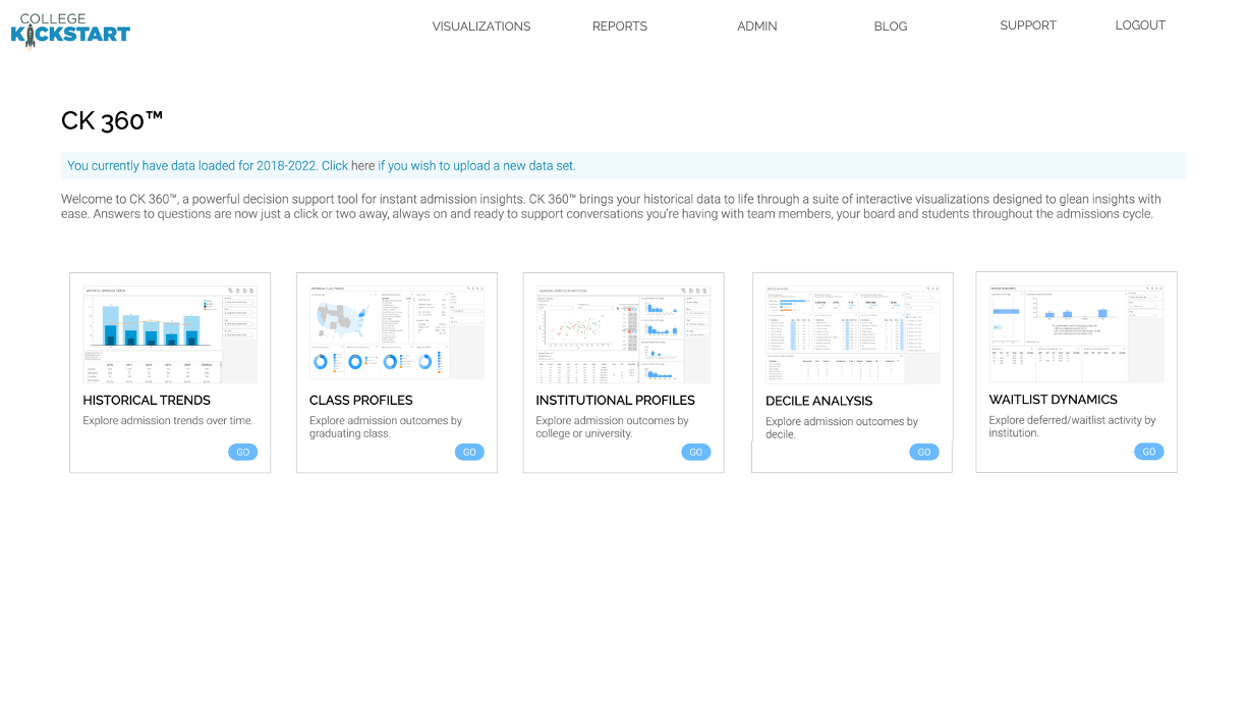Click GO on the Historical Trends card
Viewport: 1248px width, 728px height.
[x=243, y=452]
